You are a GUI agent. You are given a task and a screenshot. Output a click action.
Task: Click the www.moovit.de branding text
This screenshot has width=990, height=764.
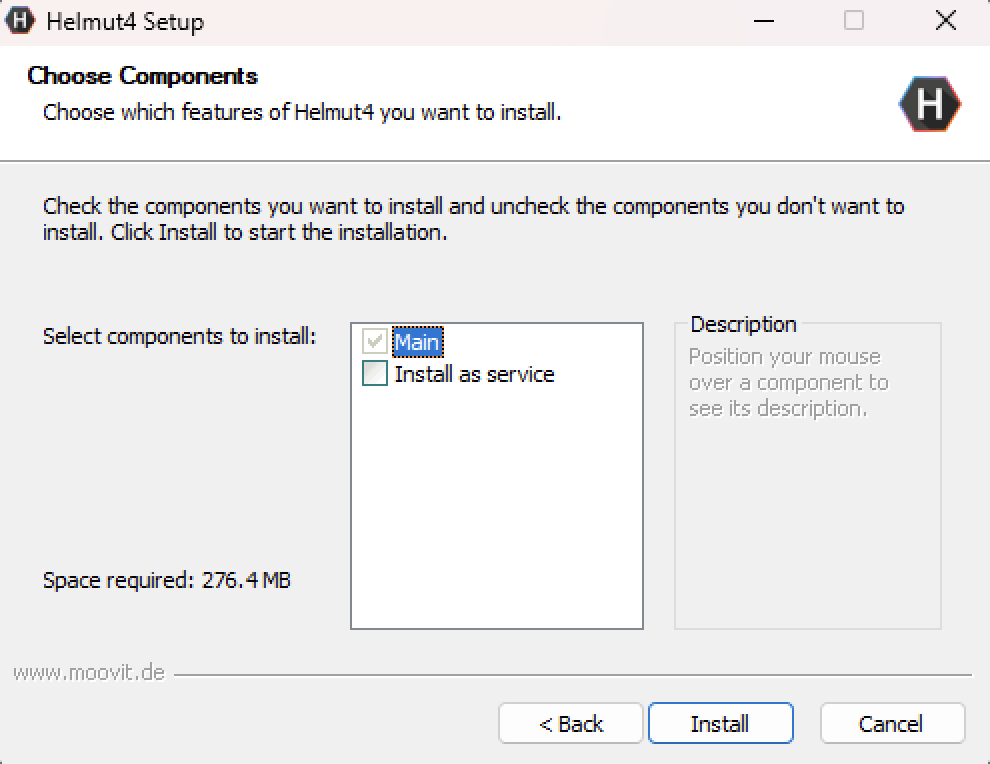[x=89, y=672]
